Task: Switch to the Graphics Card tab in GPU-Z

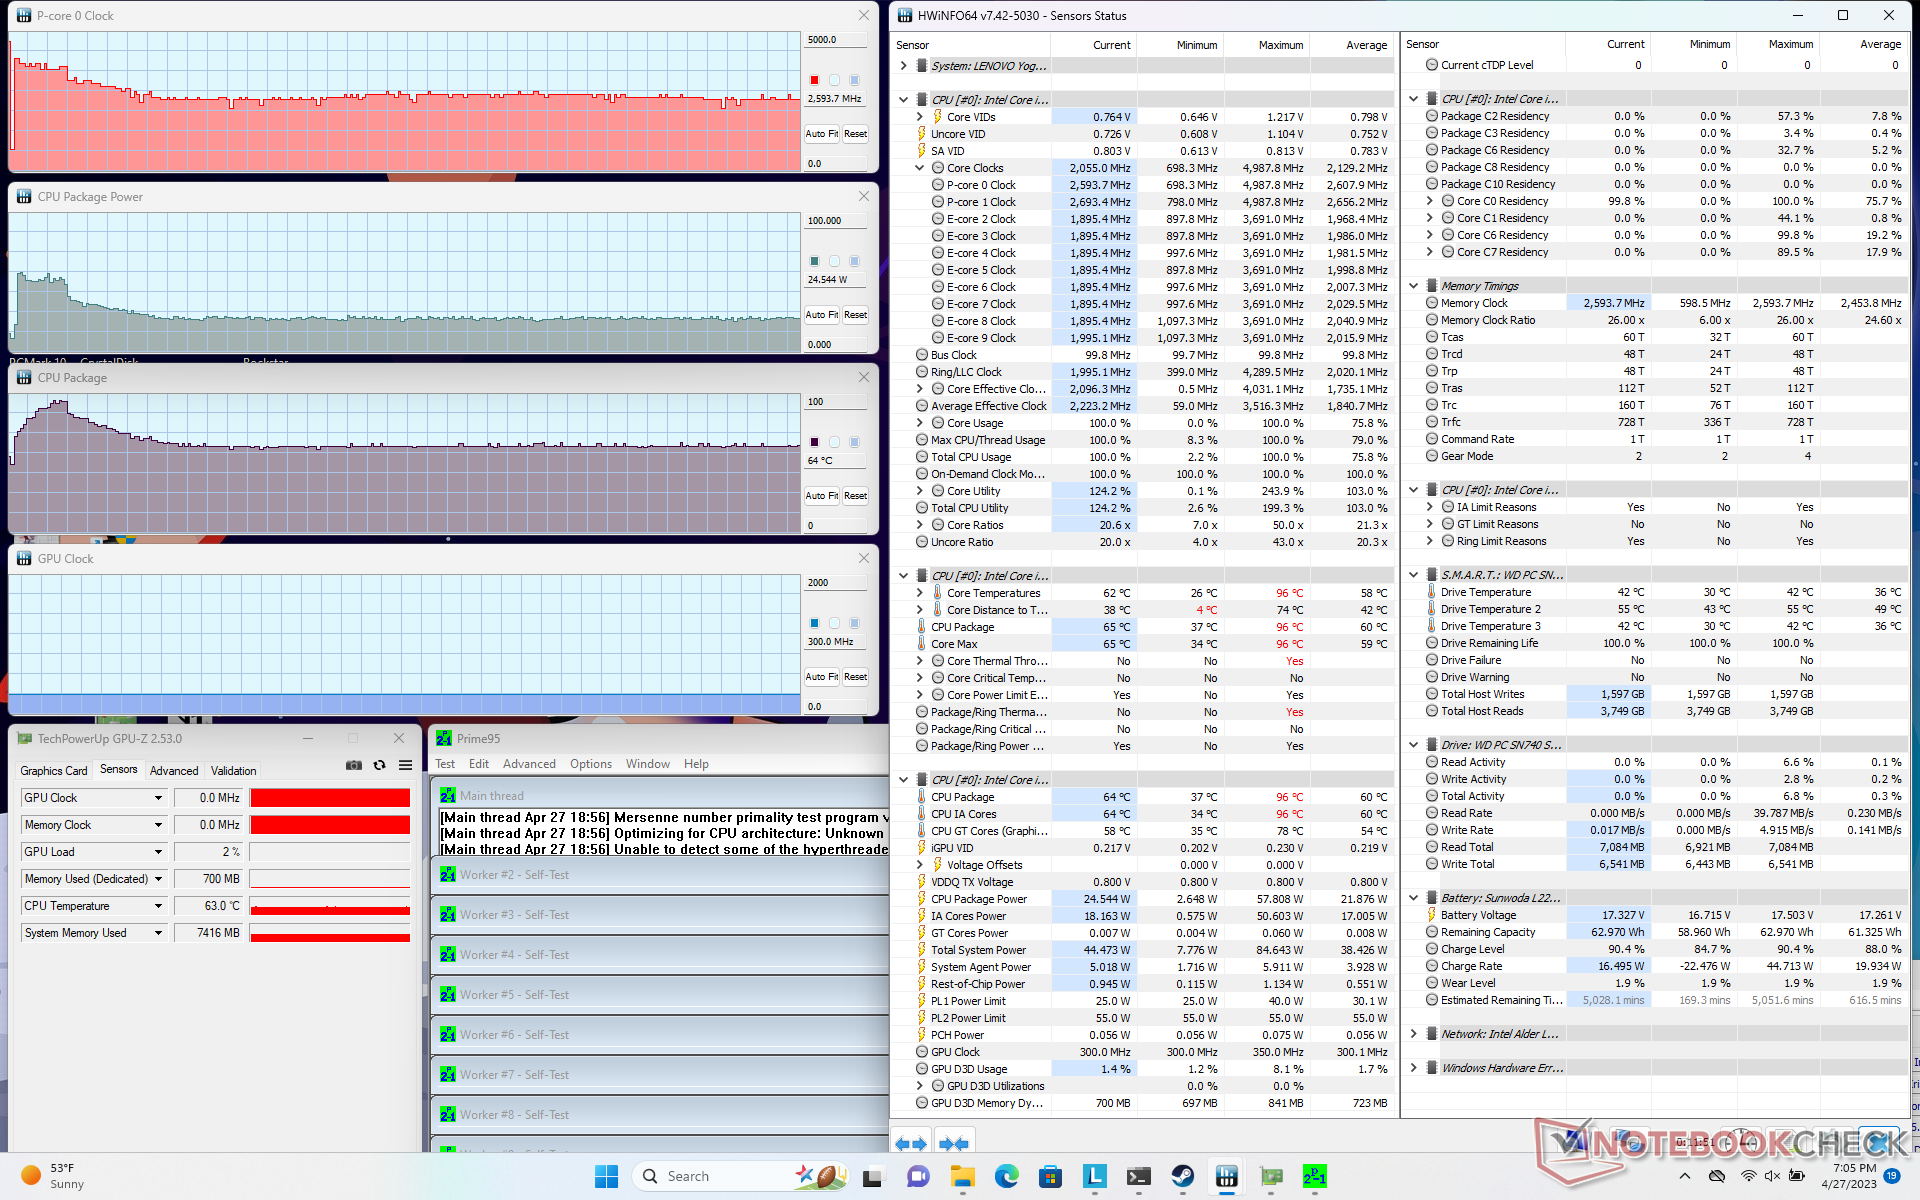Action: [x=54, y=771]
